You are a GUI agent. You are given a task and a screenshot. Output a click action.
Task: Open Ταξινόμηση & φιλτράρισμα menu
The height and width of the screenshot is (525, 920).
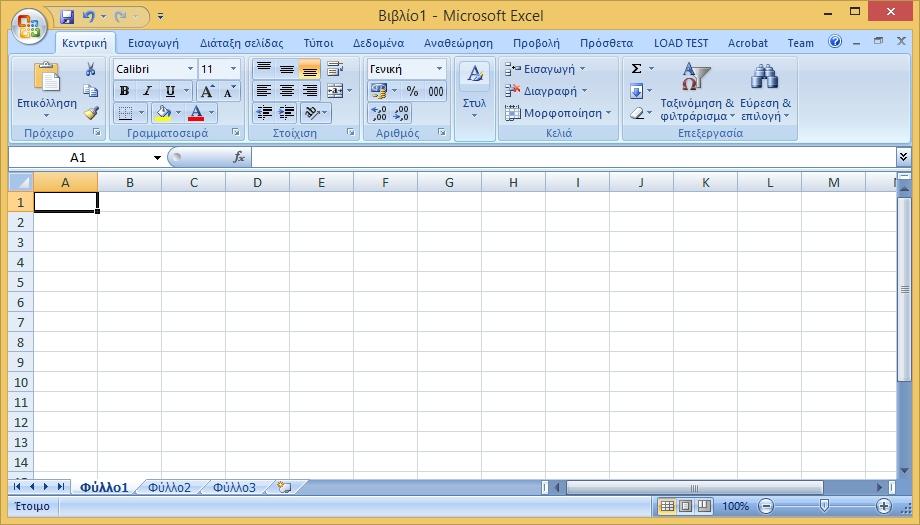coord(697,92)
